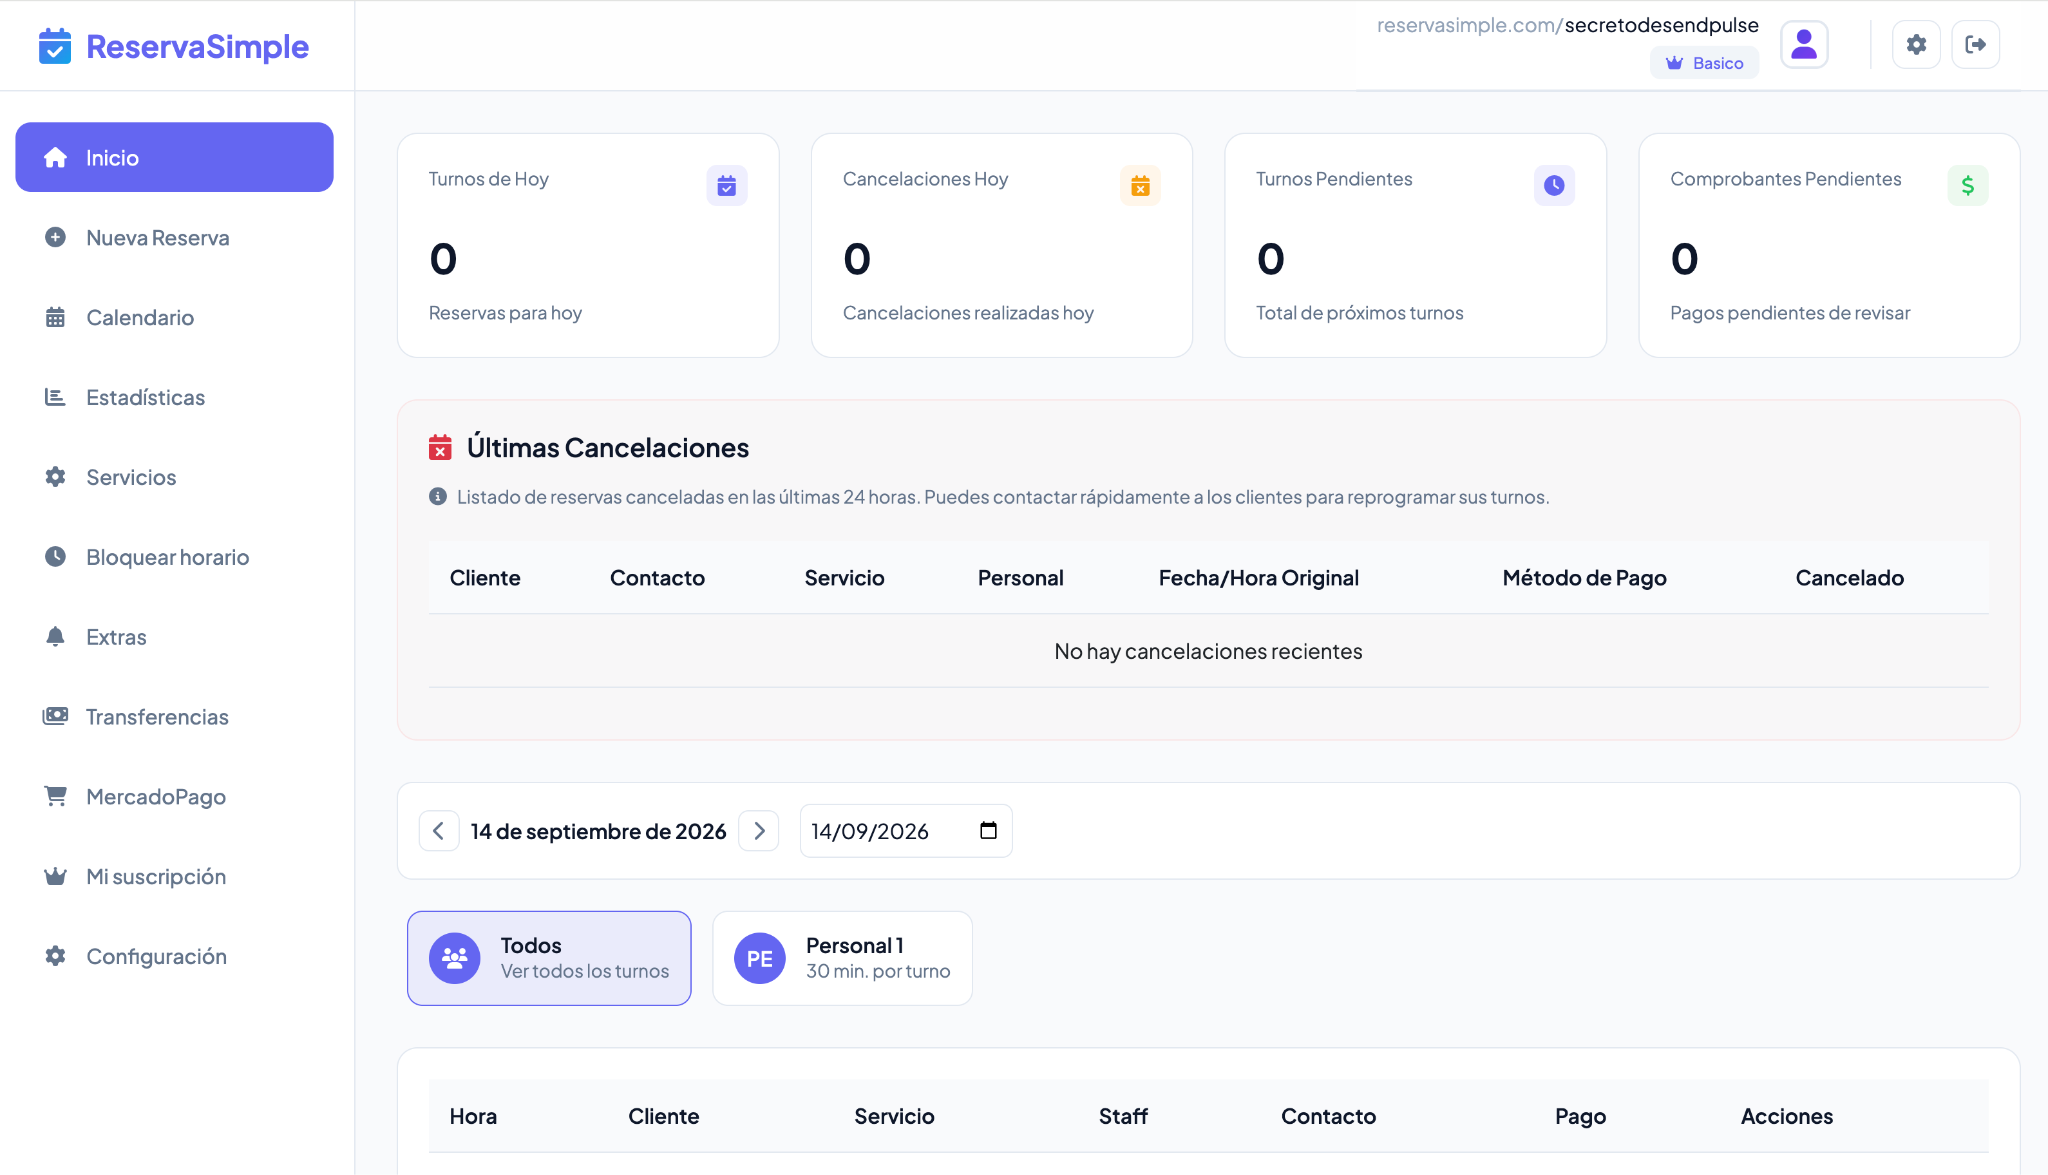Click the PE avatar of Personal 1
This screenshot has width=2048, height=1175.
click(x=760, y=958)
